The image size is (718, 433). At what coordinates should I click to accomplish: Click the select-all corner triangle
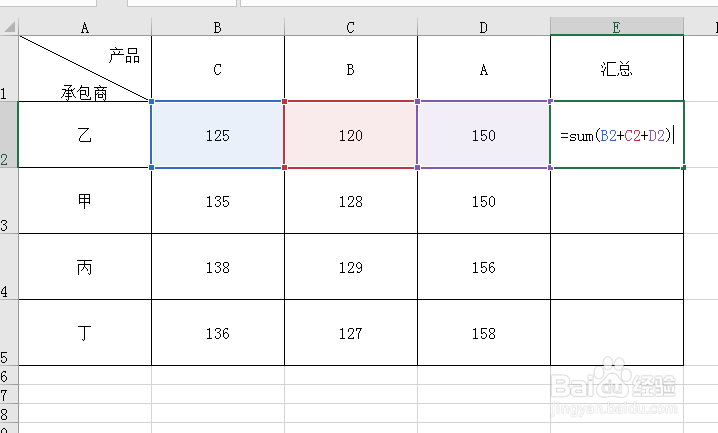point(9,27)
